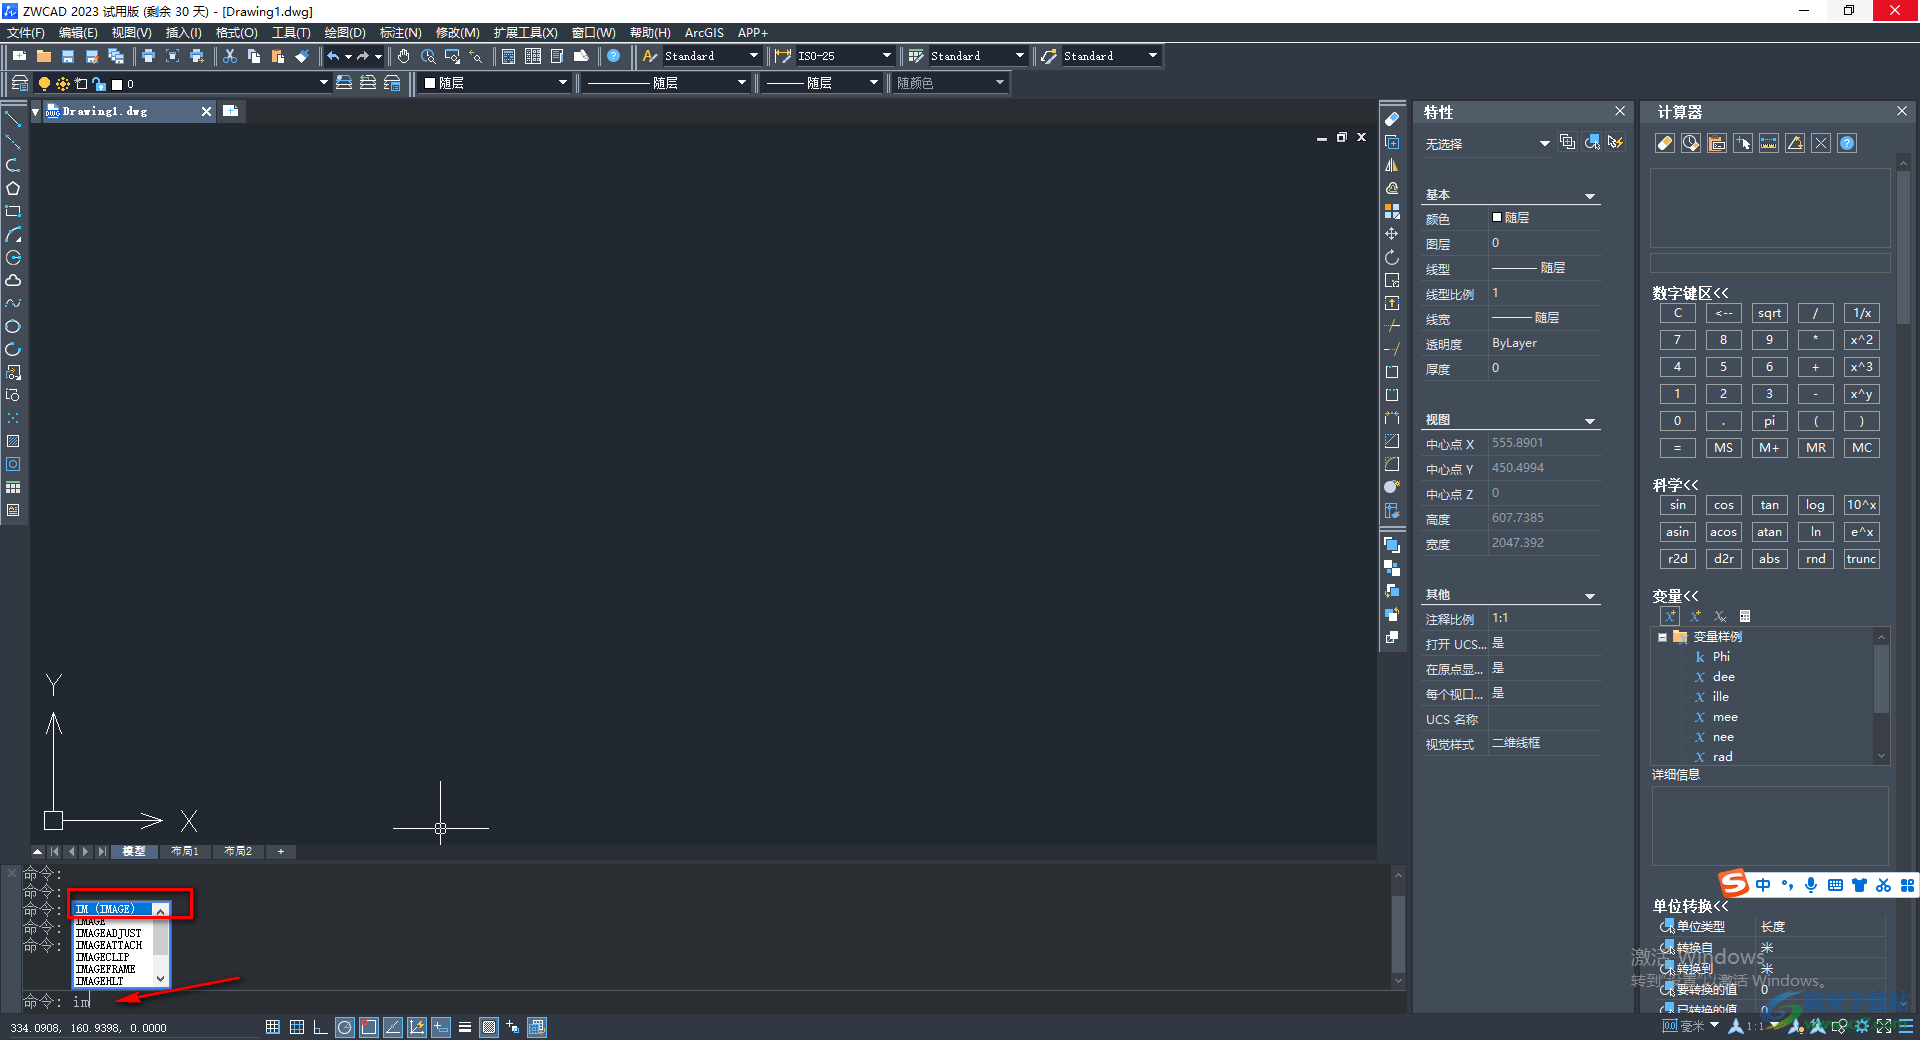
Task: Click the trunc function button
Action: click(x=1861, y=559)
